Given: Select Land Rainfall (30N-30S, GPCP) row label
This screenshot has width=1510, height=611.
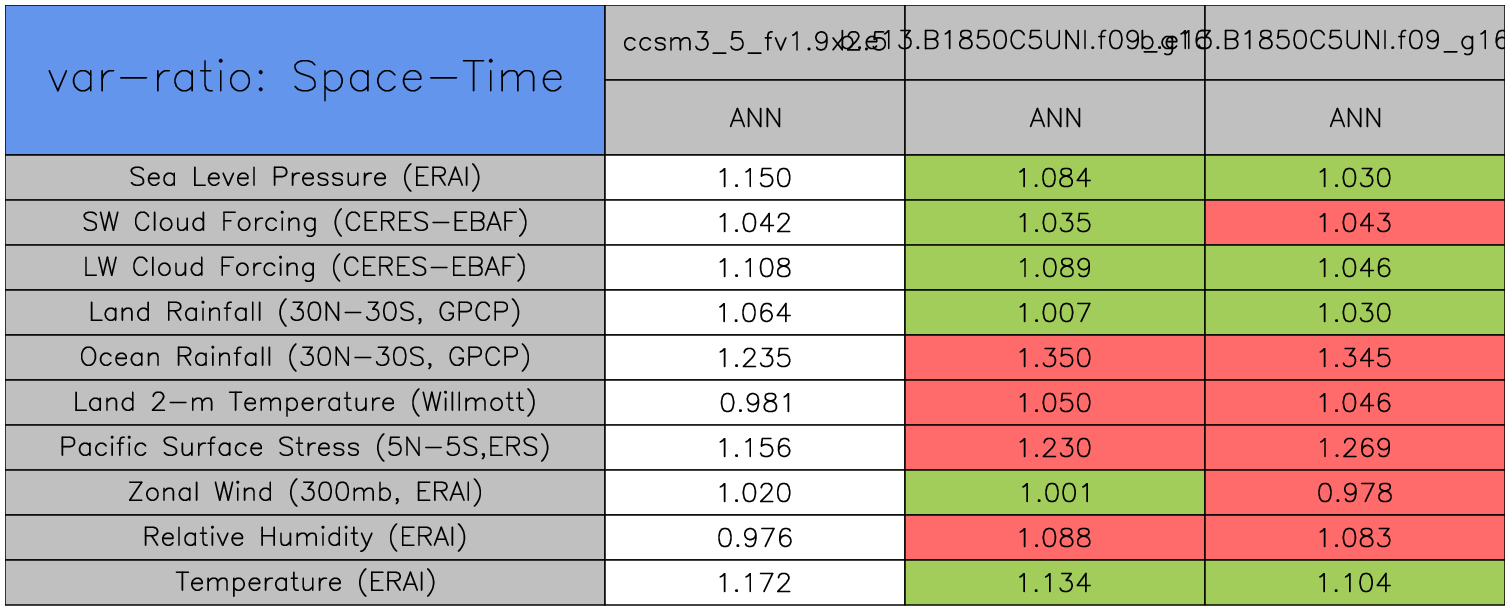Looking at the screenshot, I should coord(305,312).
